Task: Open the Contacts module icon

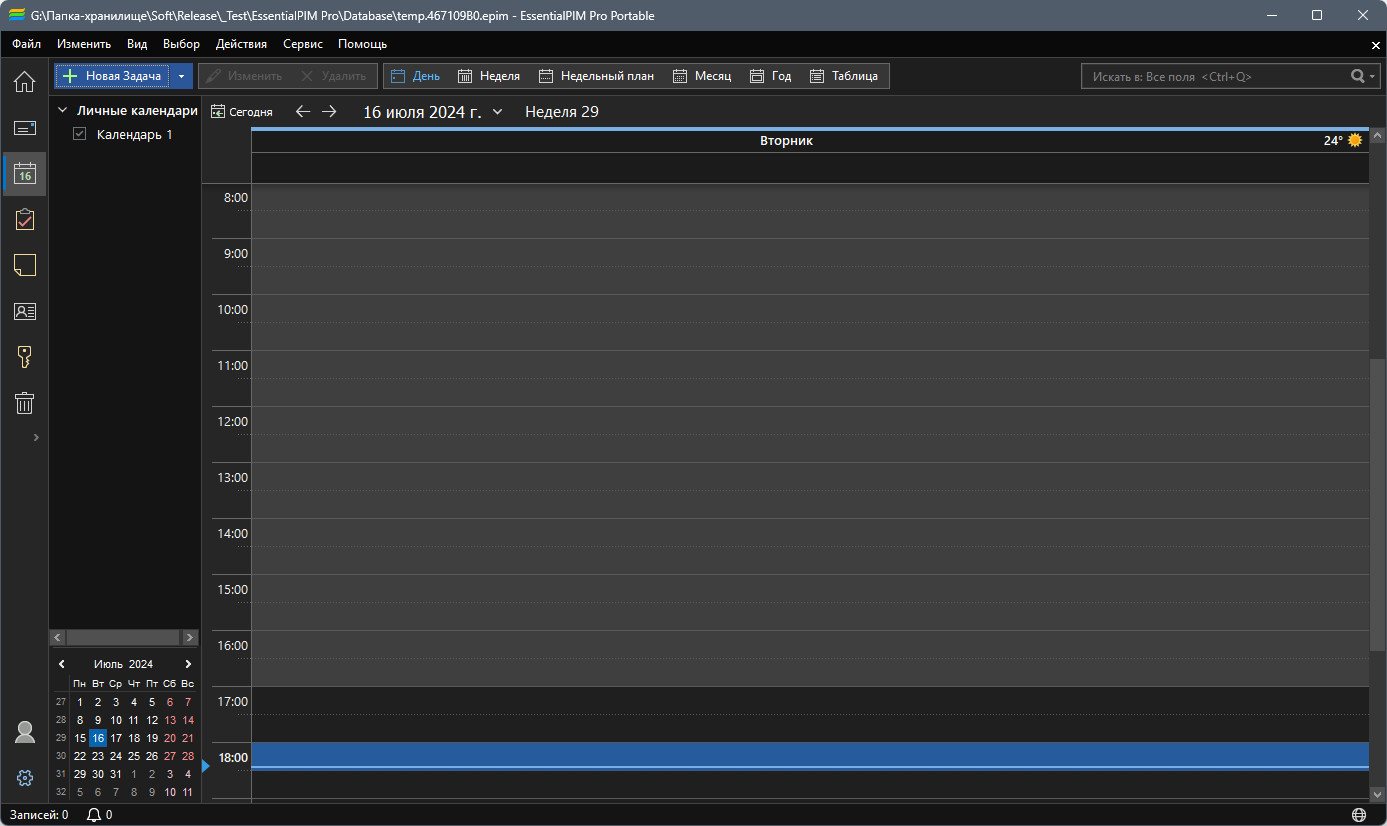Action: (x=24, y=311)
